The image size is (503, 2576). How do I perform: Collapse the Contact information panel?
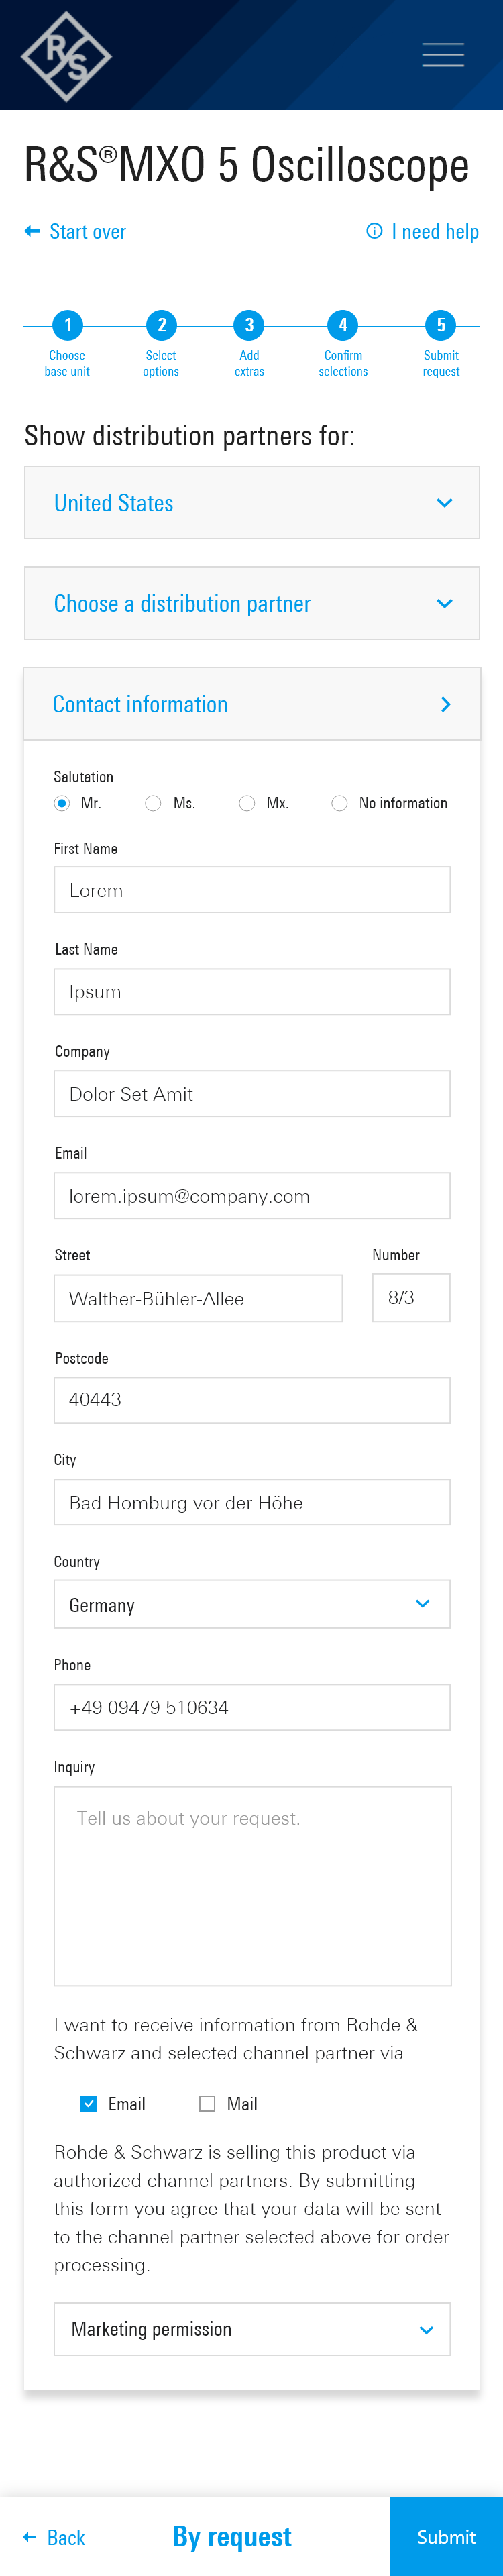[252, 704]
